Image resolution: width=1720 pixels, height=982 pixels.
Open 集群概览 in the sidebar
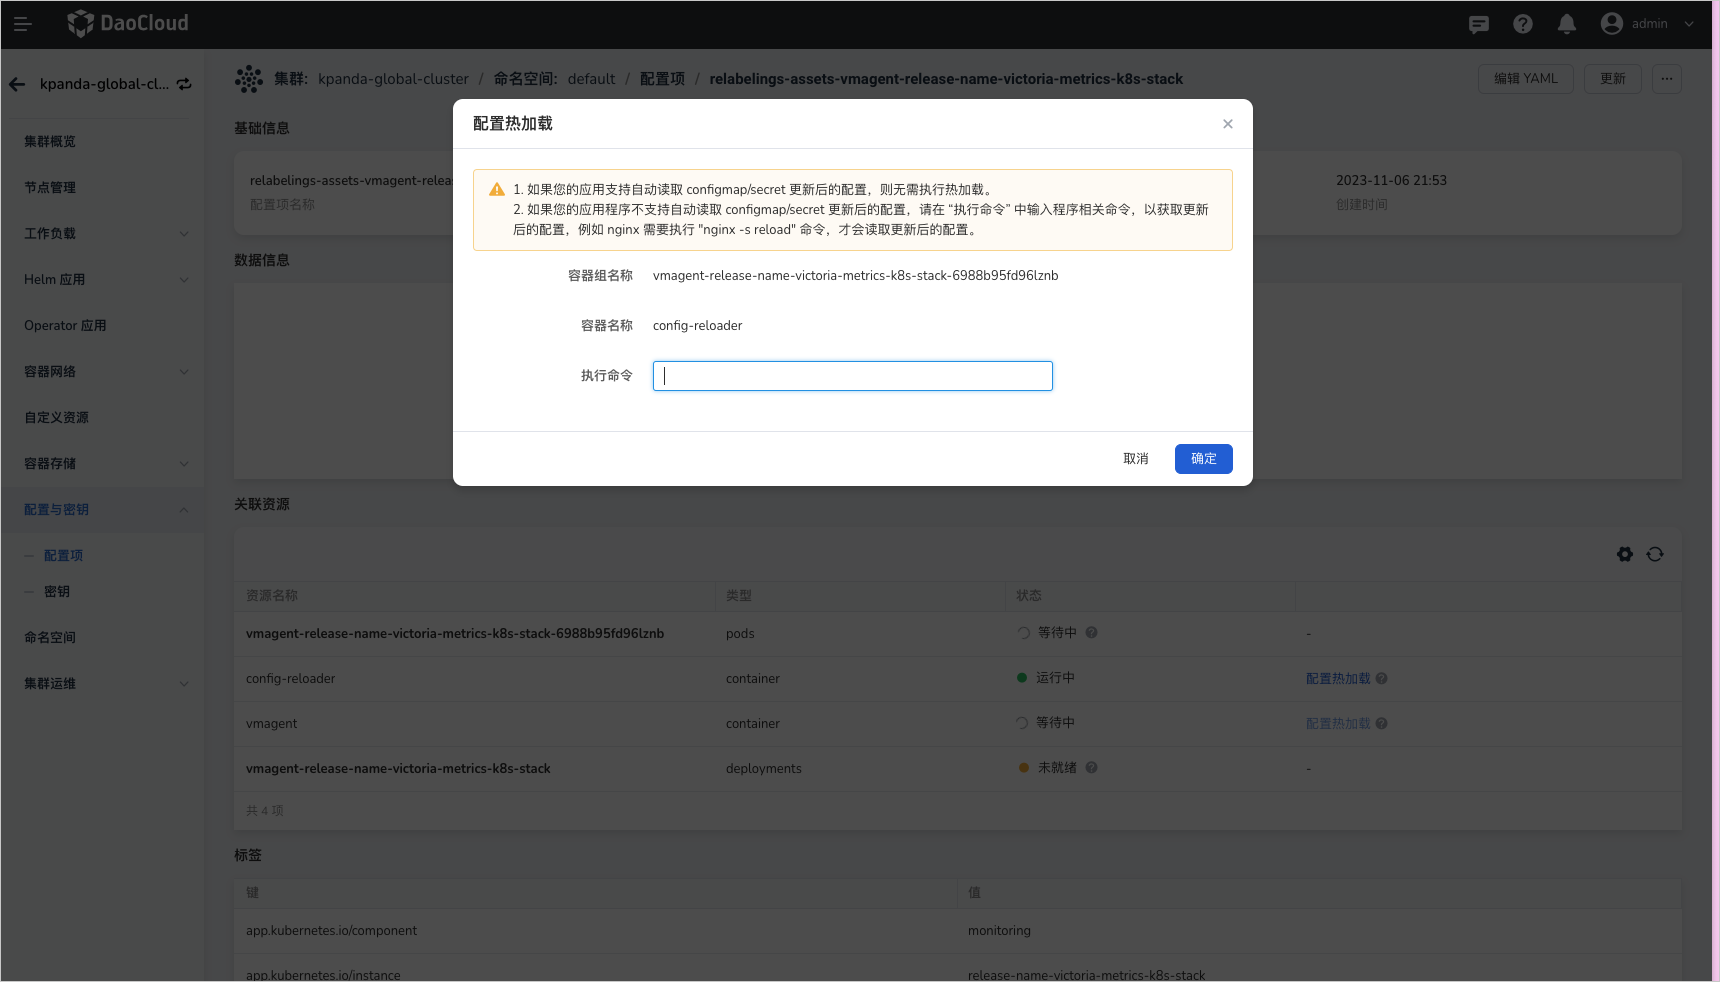pos(50,142)
